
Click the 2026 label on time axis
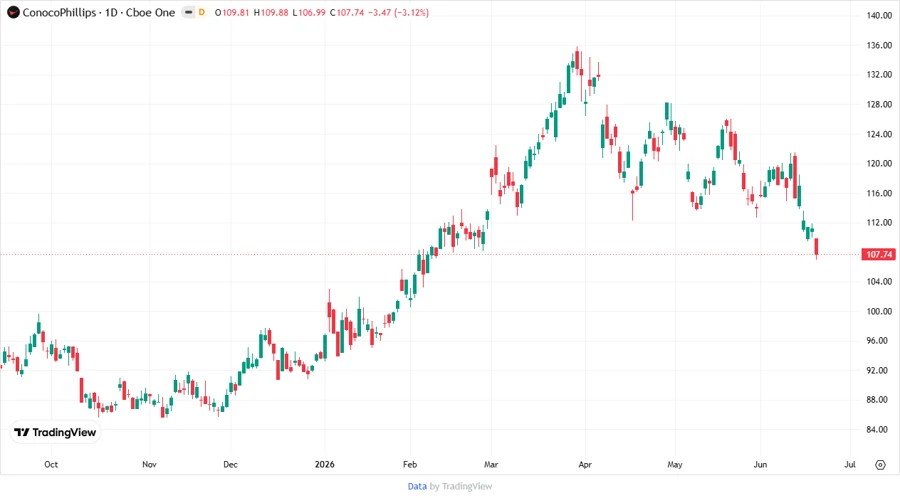(x=324, y=465)
